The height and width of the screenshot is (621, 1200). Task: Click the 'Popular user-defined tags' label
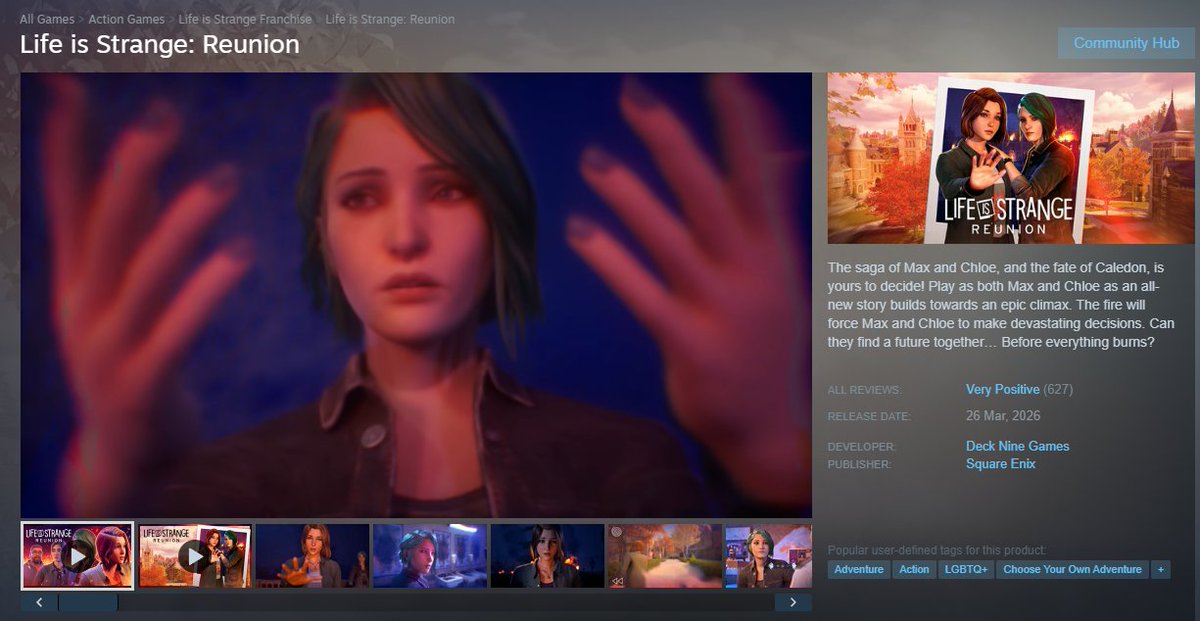click(937, 551)
